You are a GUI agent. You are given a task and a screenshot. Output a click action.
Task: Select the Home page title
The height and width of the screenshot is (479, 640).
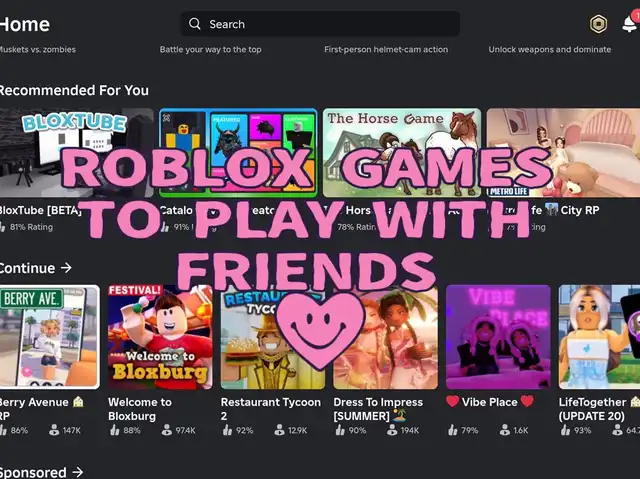tap(24, 24)
